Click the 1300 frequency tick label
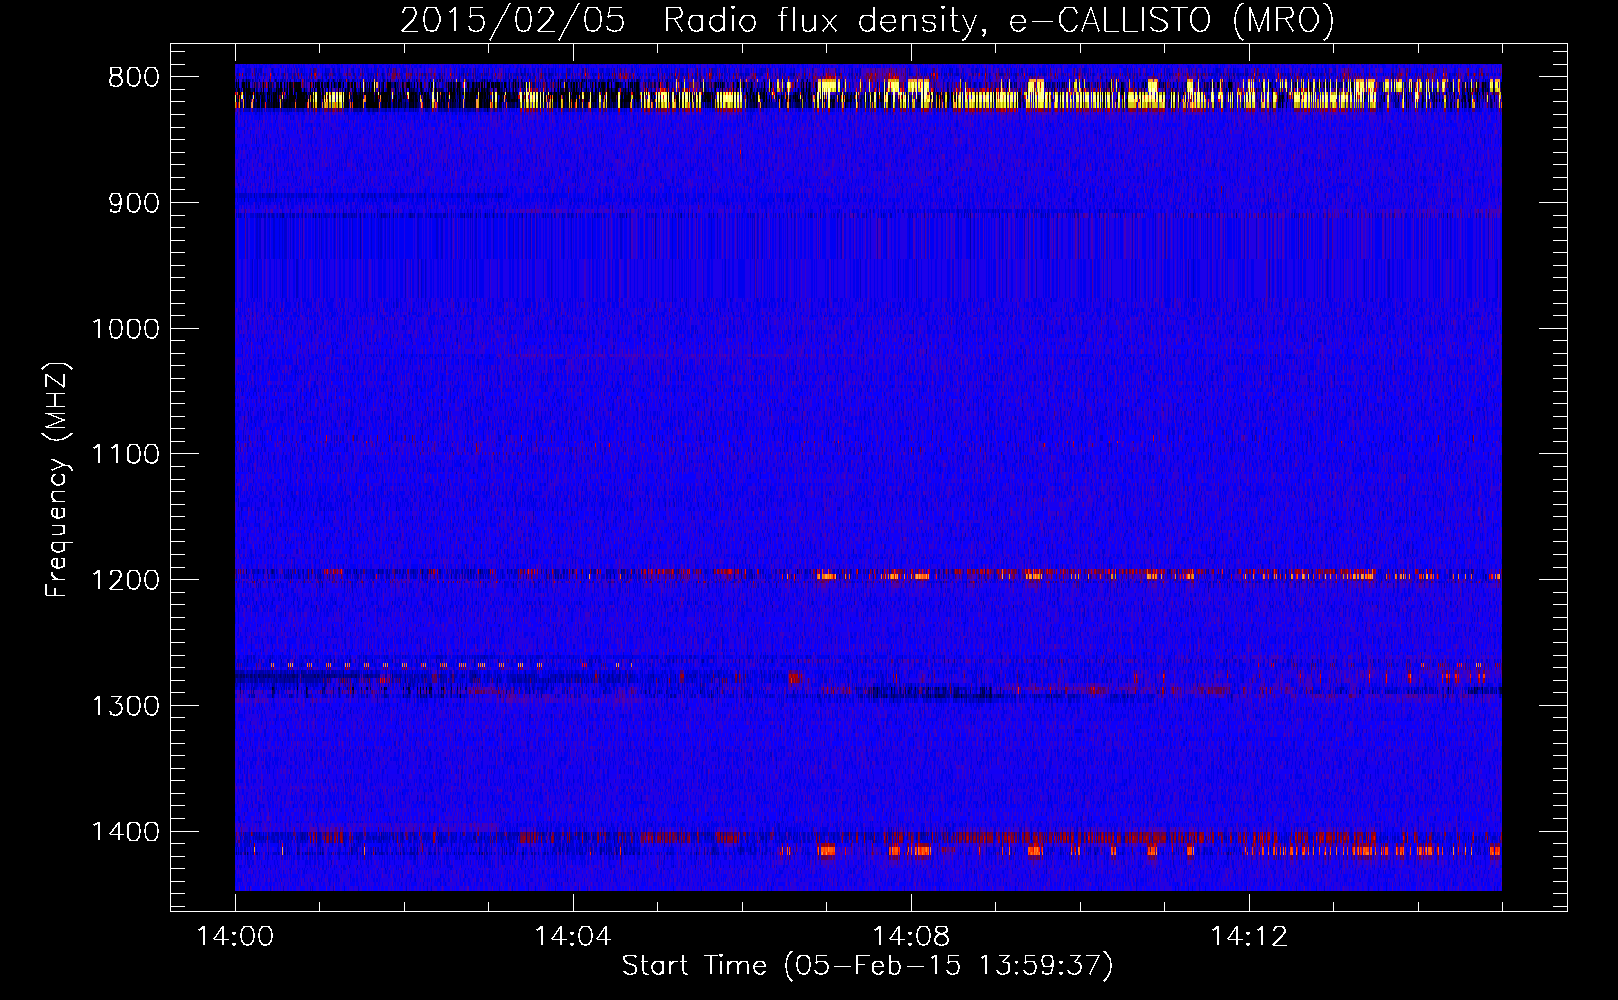Screen dimensions: 1618x1000 (125, 706)
